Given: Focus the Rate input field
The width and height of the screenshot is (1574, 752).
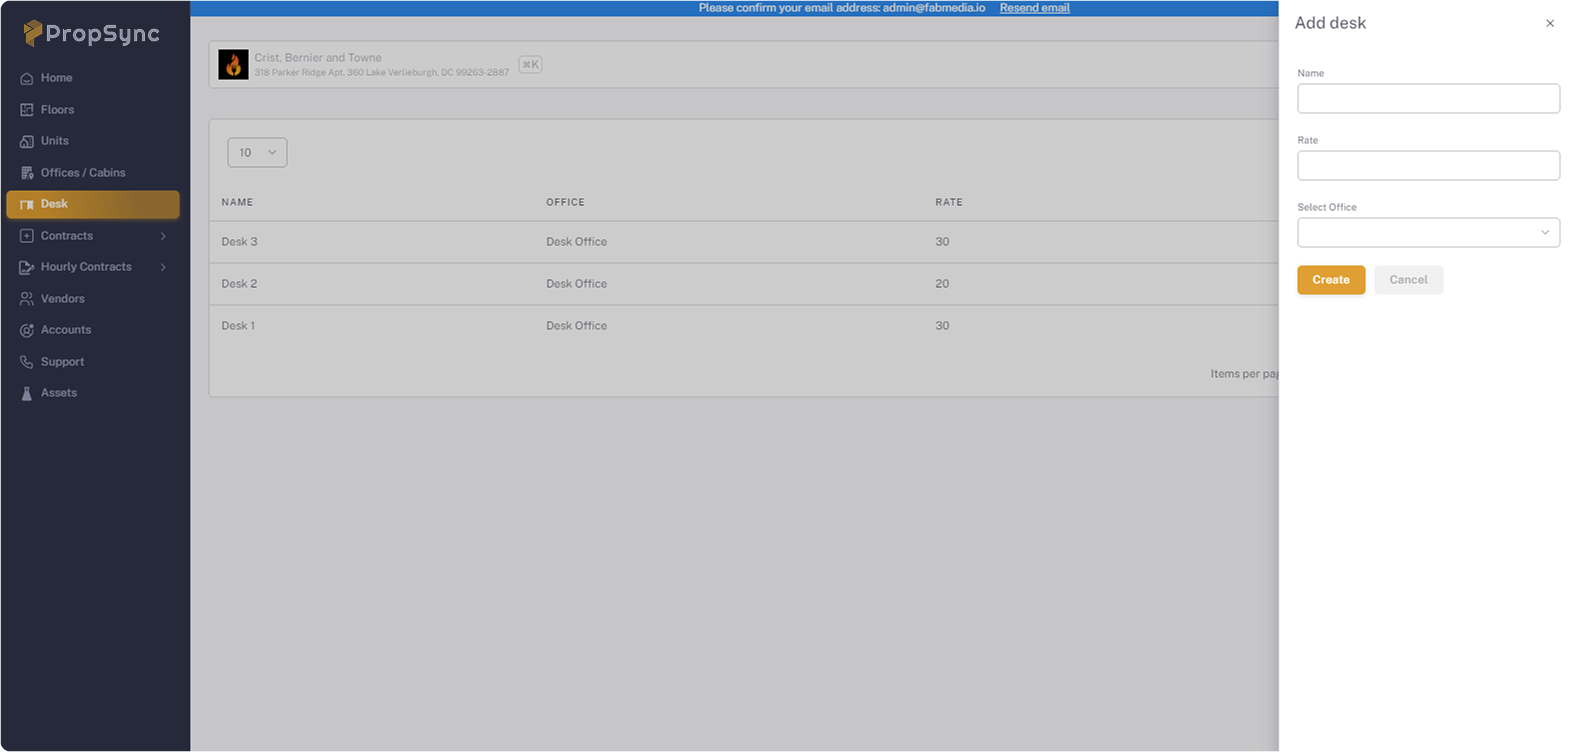Looking at the screenshot, I should 1428,165.
